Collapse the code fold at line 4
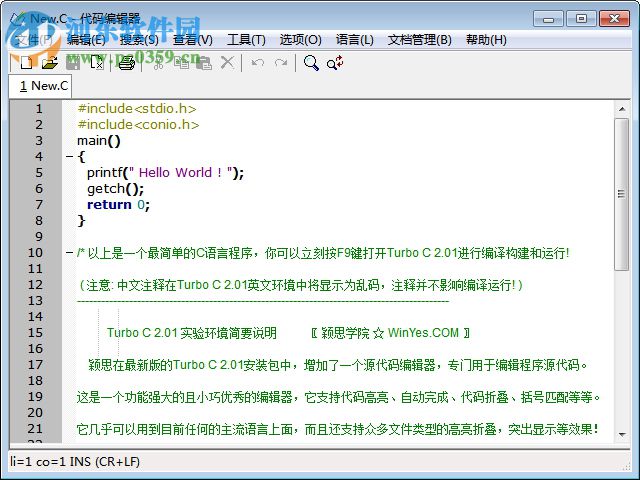The image size is (640, 480). (69, 156)
